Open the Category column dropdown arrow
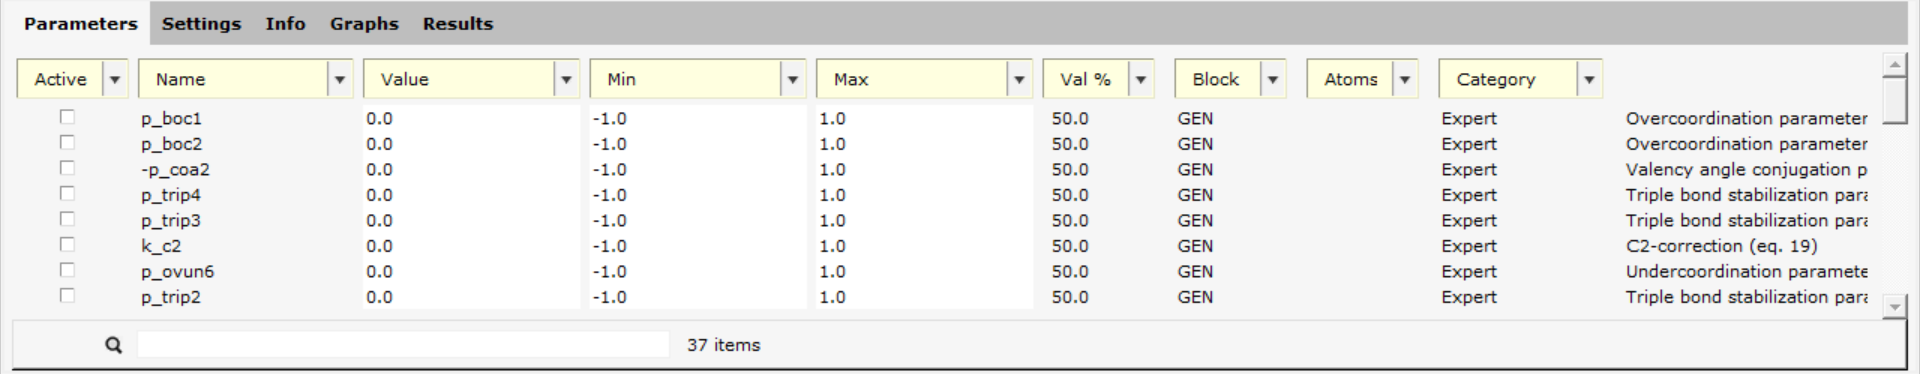This screenshot has height=374, width=1920. [x=1589, y=79]
